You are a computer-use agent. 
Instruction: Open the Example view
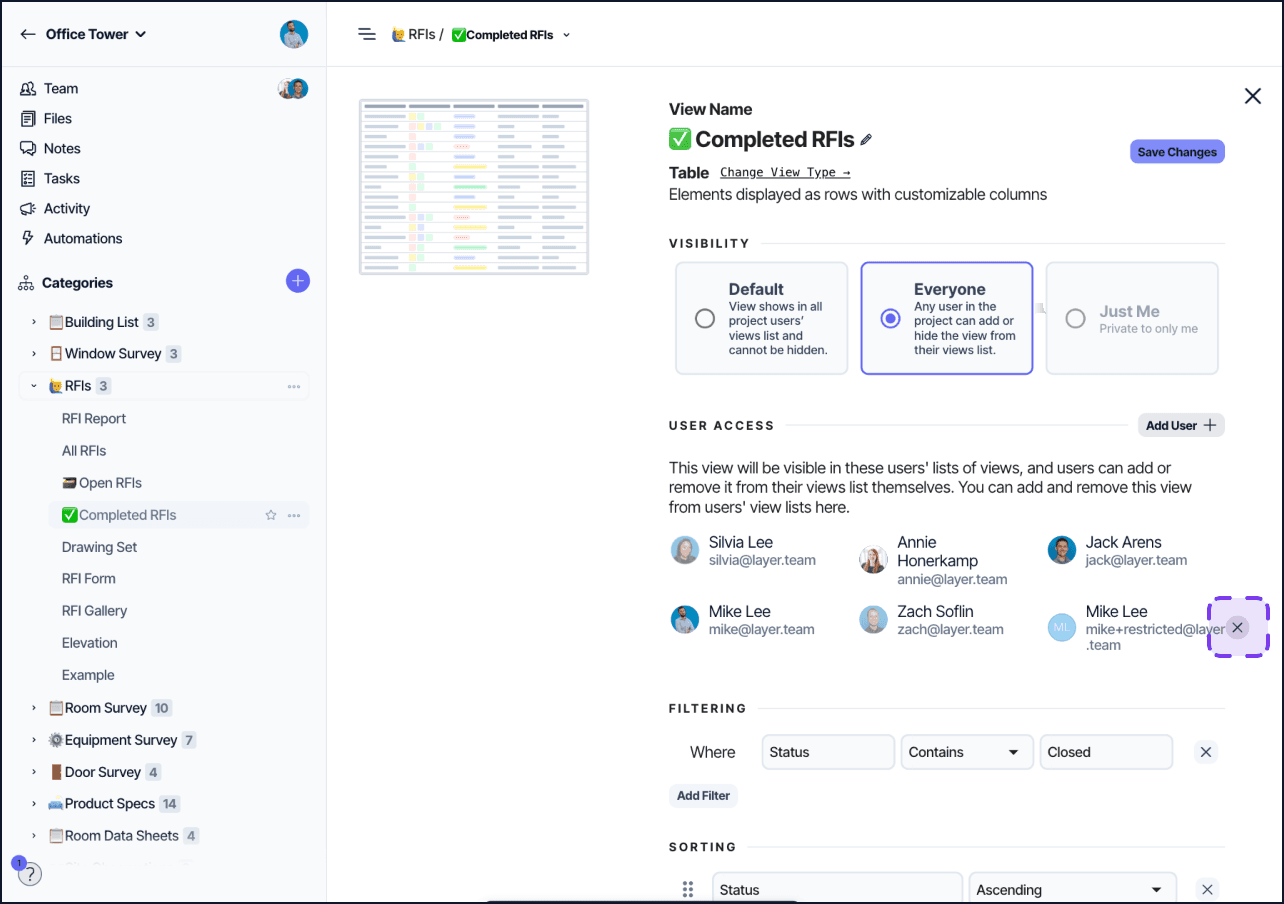[x=88, y=675]
